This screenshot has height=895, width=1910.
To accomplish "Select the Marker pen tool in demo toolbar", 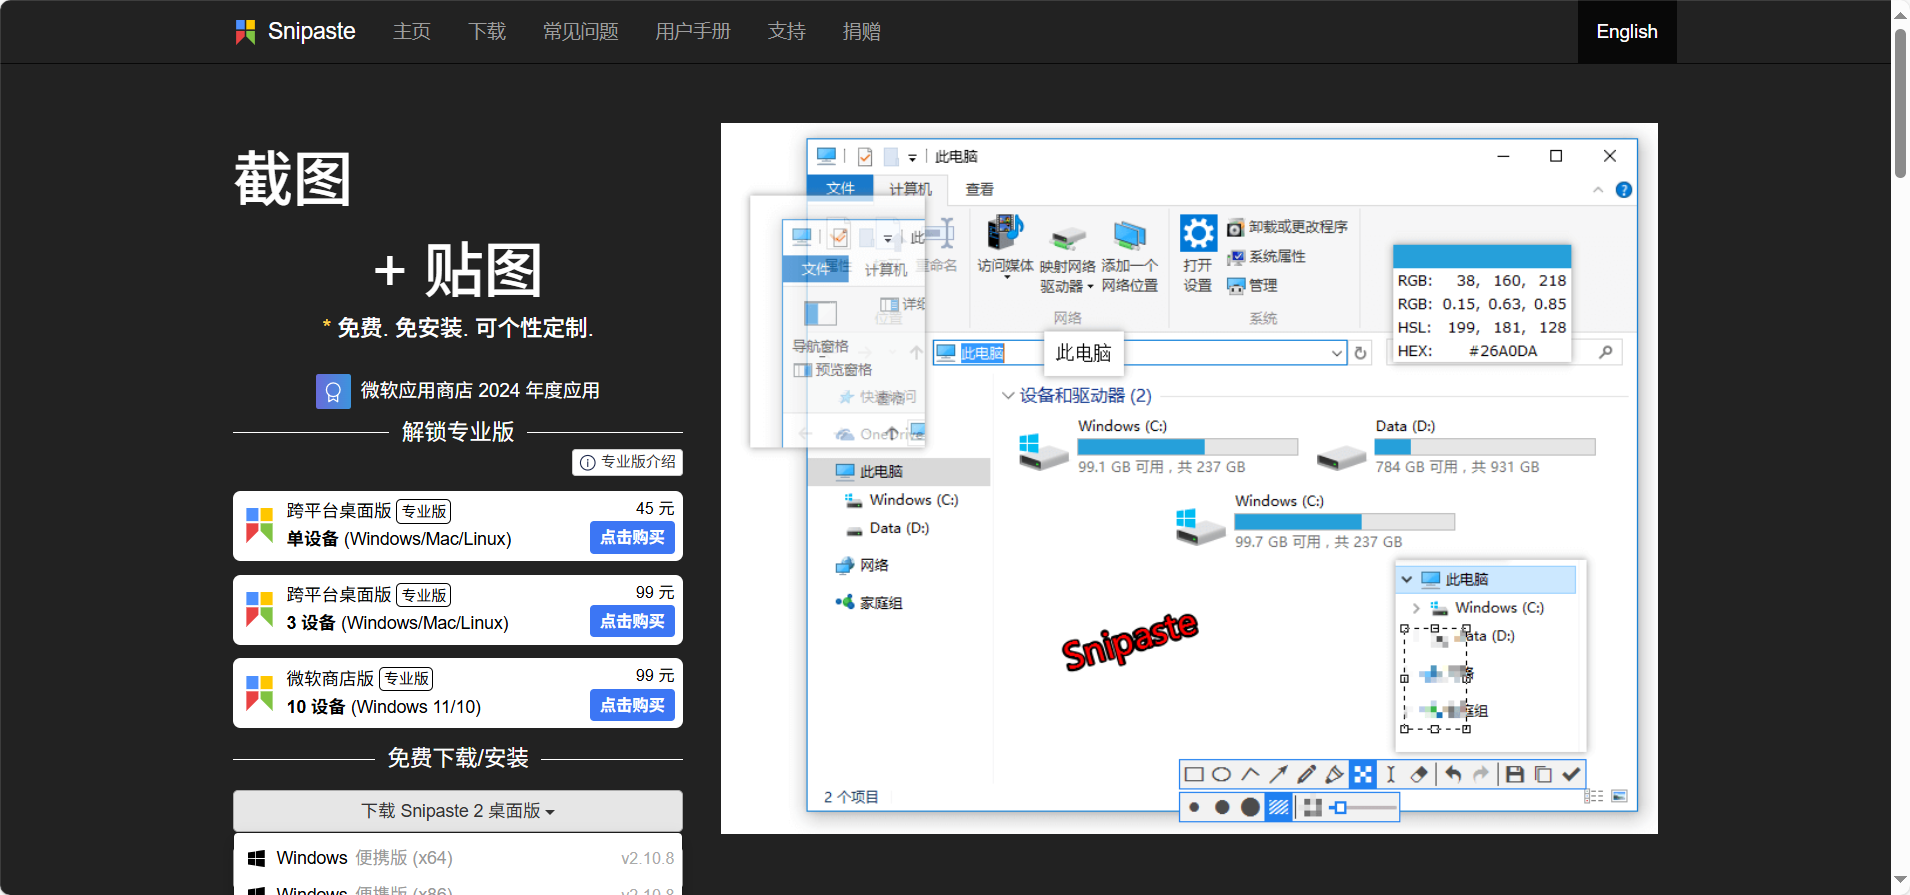I will [x=1334, y=774].
